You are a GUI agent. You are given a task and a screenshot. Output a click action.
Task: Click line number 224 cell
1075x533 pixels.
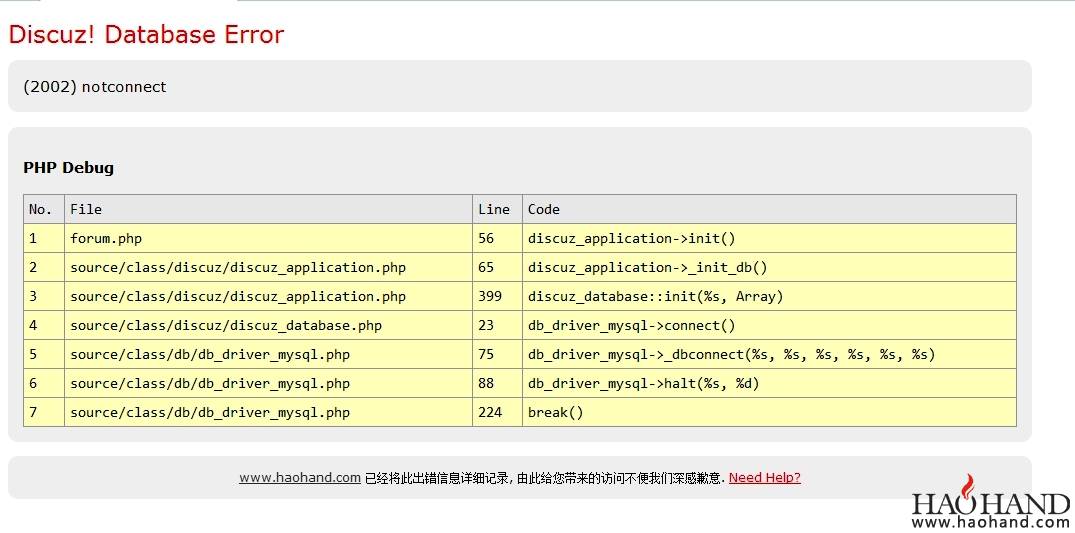pyautogui.click(x=497, y=412)
